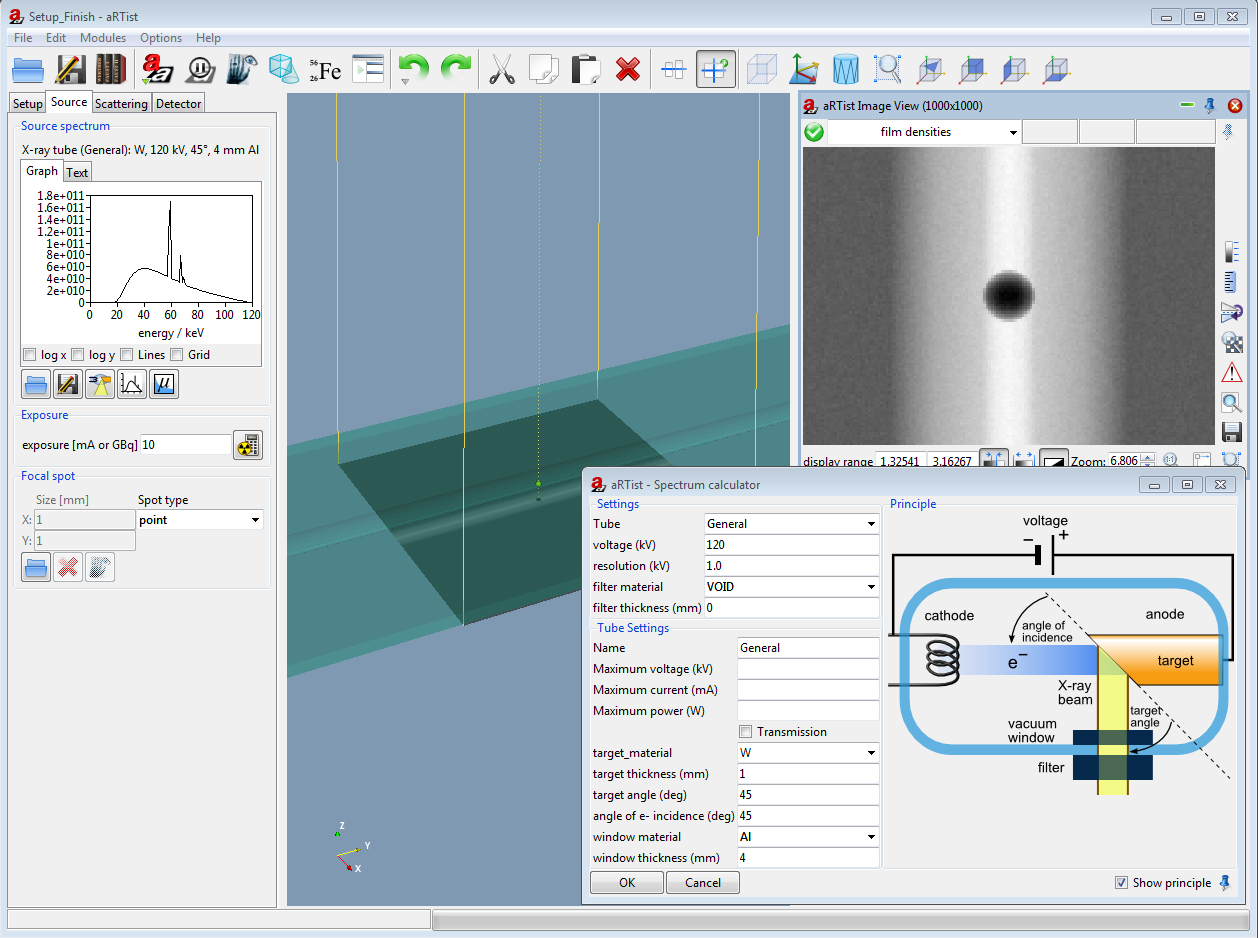
Task: Click the scissors cut icon
Action: pyautogui.click(x=501, y=70)
